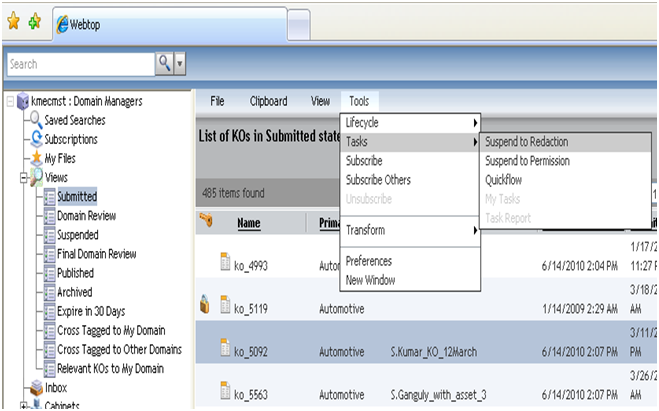The image size is (659, 411).
Task: Click the ko_5563 document icon
Action: [225, 390]
